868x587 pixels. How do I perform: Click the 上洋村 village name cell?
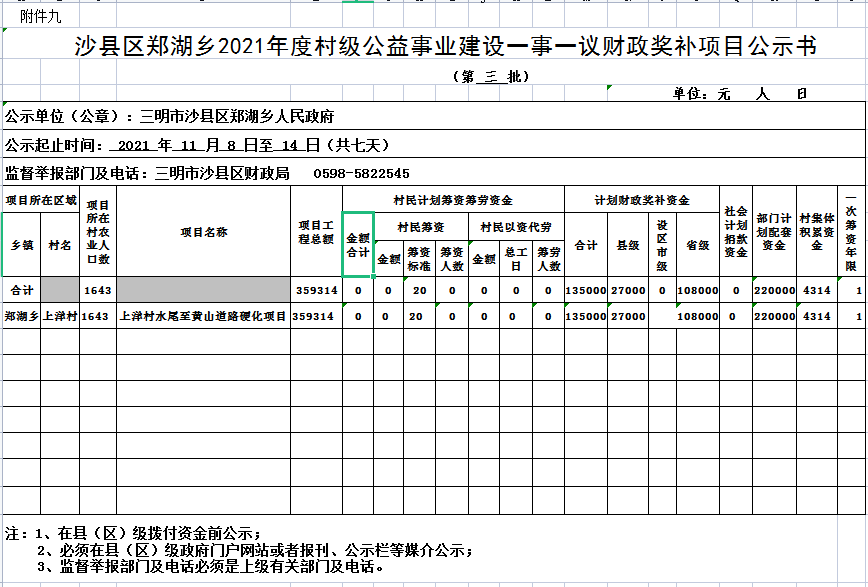(x=60, y=316)
